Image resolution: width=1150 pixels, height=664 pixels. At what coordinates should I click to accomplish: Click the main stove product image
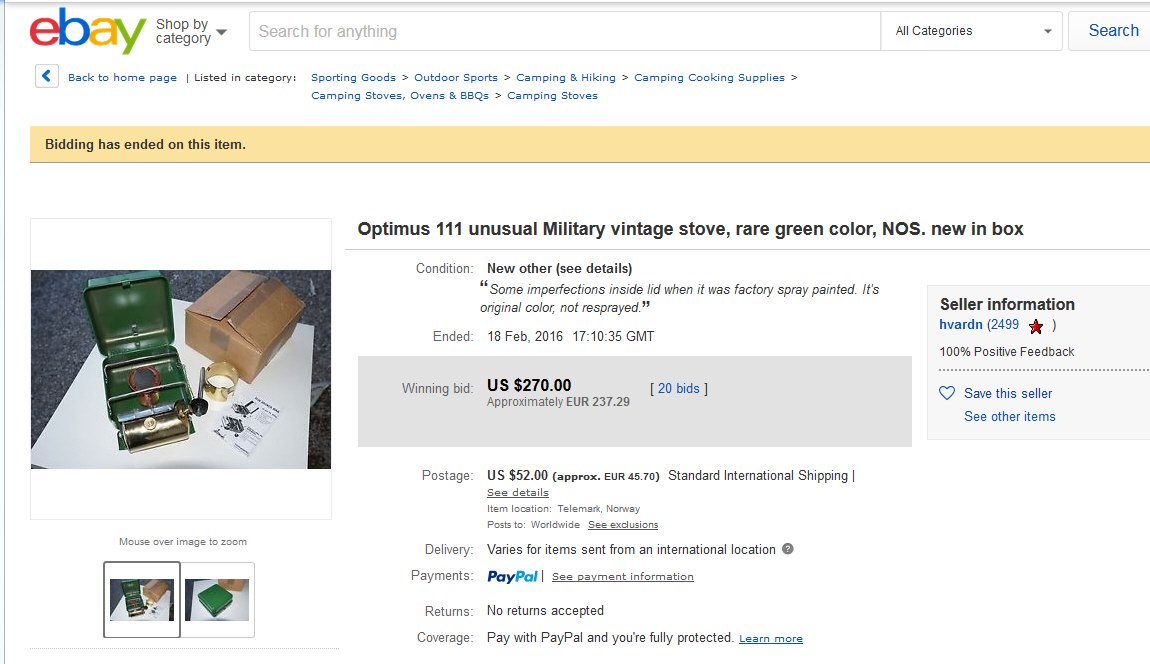181,369
